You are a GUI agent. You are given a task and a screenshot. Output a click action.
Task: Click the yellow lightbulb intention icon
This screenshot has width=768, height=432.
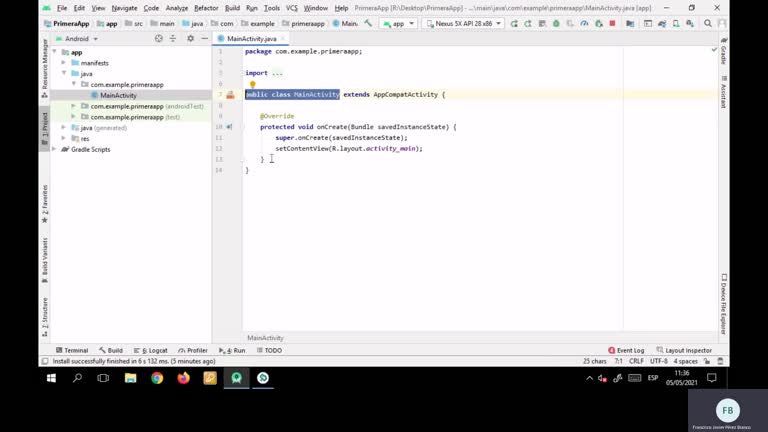(x=252, y=85)
